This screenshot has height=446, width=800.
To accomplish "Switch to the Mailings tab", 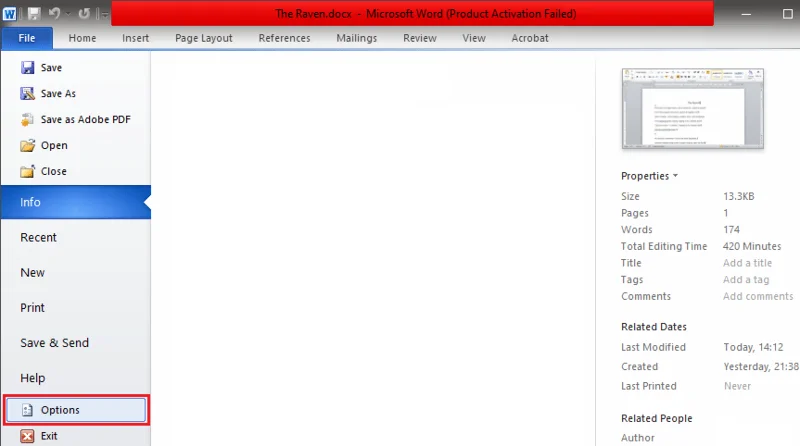I will [x=357, y=38].
